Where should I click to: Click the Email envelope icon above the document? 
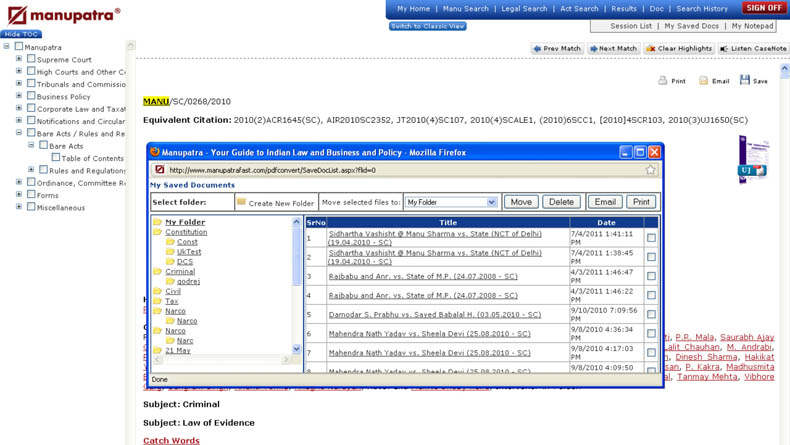coord(703,80)
